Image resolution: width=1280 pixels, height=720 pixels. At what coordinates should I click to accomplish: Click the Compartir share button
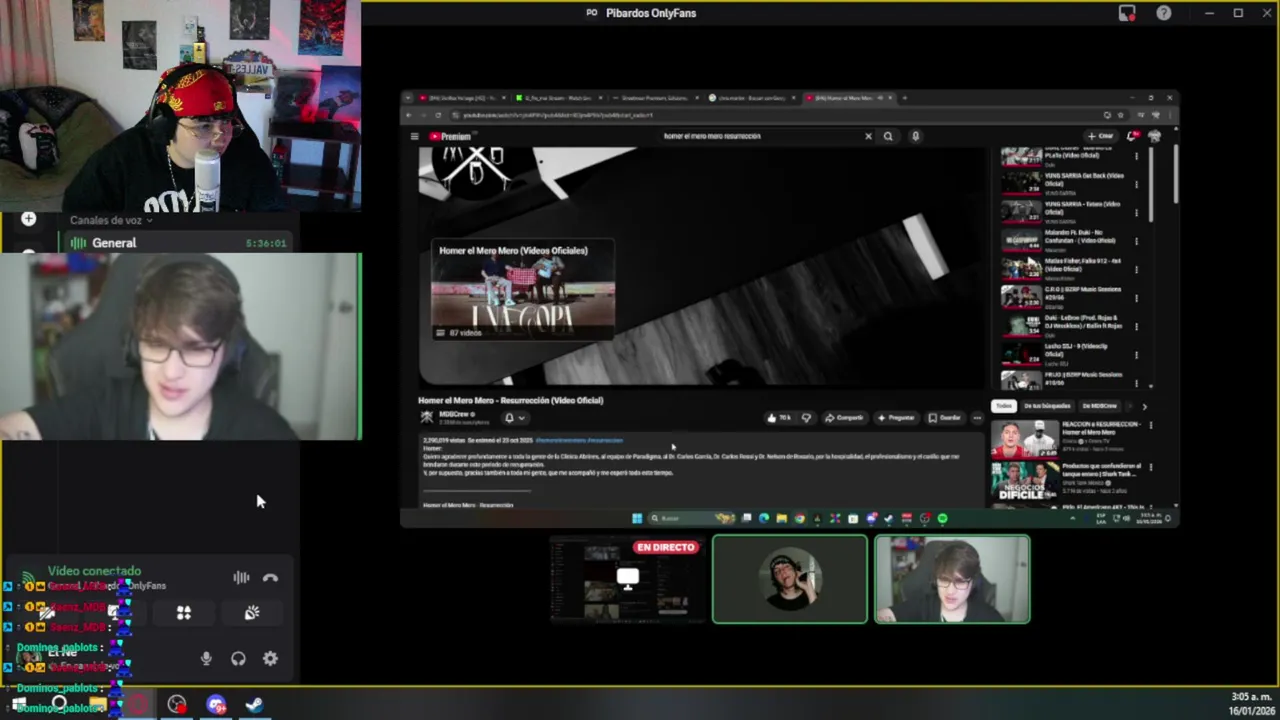tap(844, 418)
